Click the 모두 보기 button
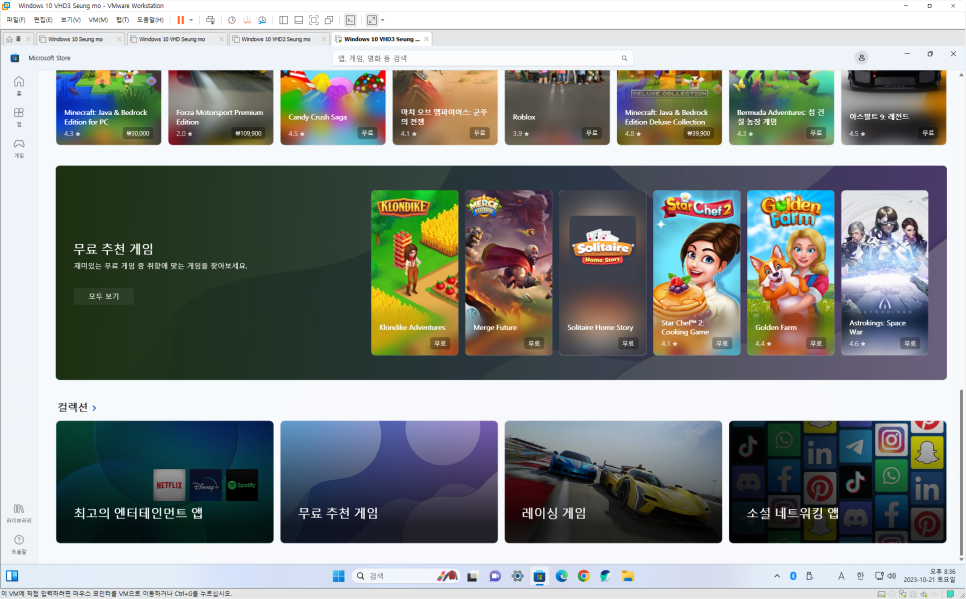 coord(104,296)
